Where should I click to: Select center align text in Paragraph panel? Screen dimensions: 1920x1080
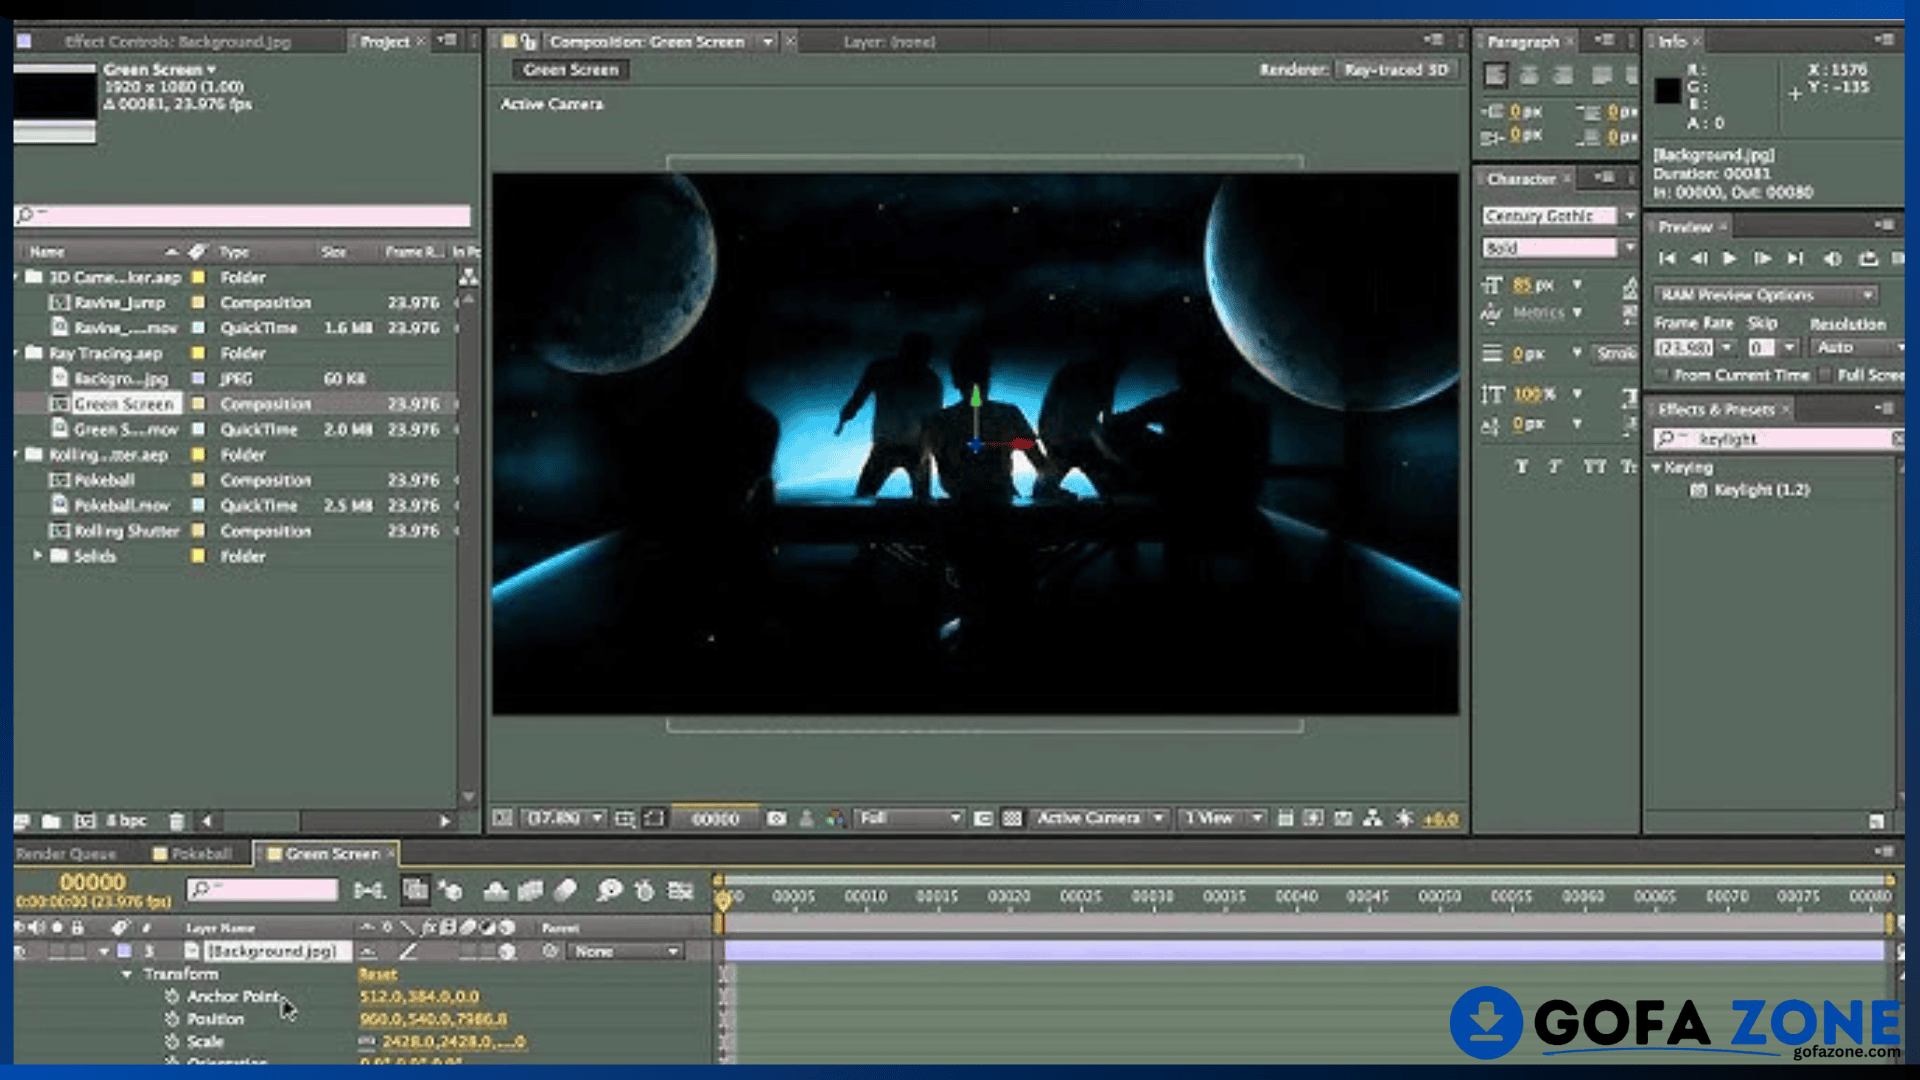click(x=1529, y=75)
